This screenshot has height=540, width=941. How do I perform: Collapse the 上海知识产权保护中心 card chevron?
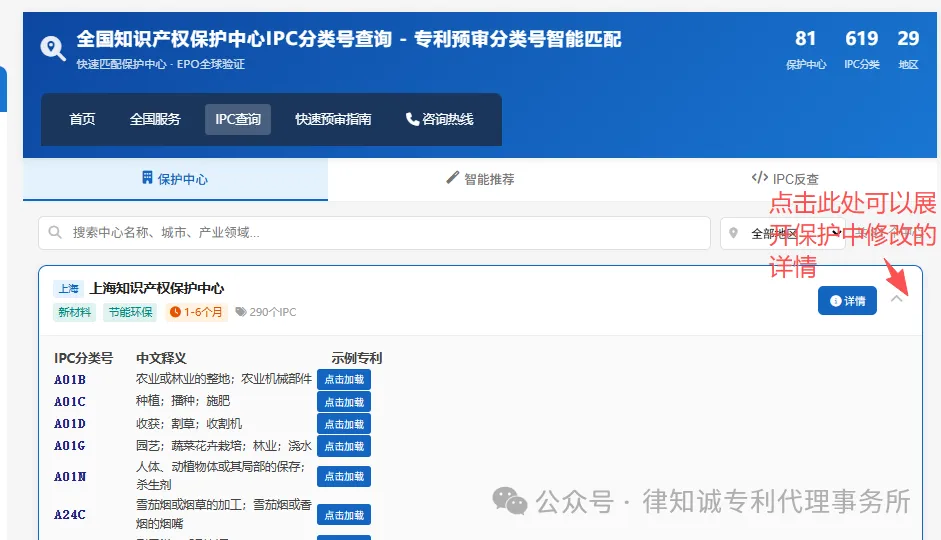(x=897, y=298)
